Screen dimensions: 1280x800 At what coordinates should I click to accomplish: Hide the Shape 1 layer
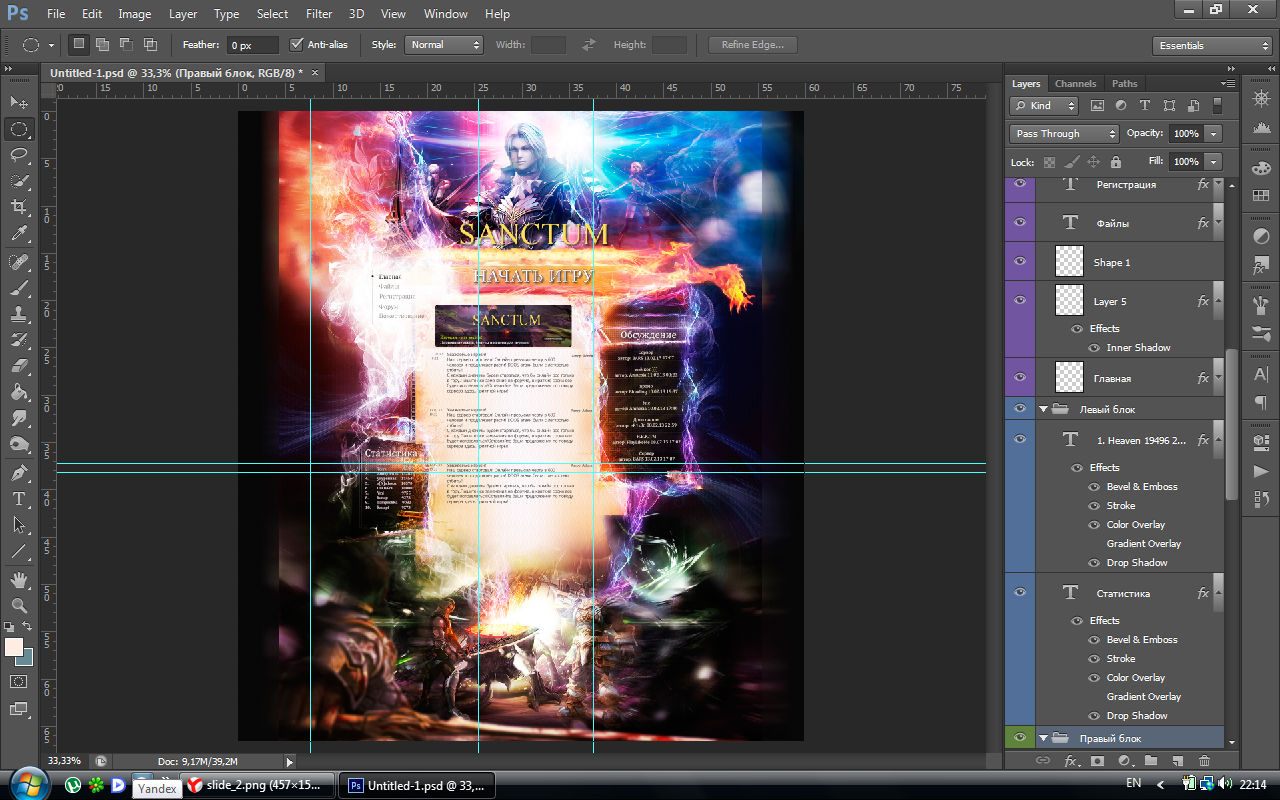(x=1020, y=262)
